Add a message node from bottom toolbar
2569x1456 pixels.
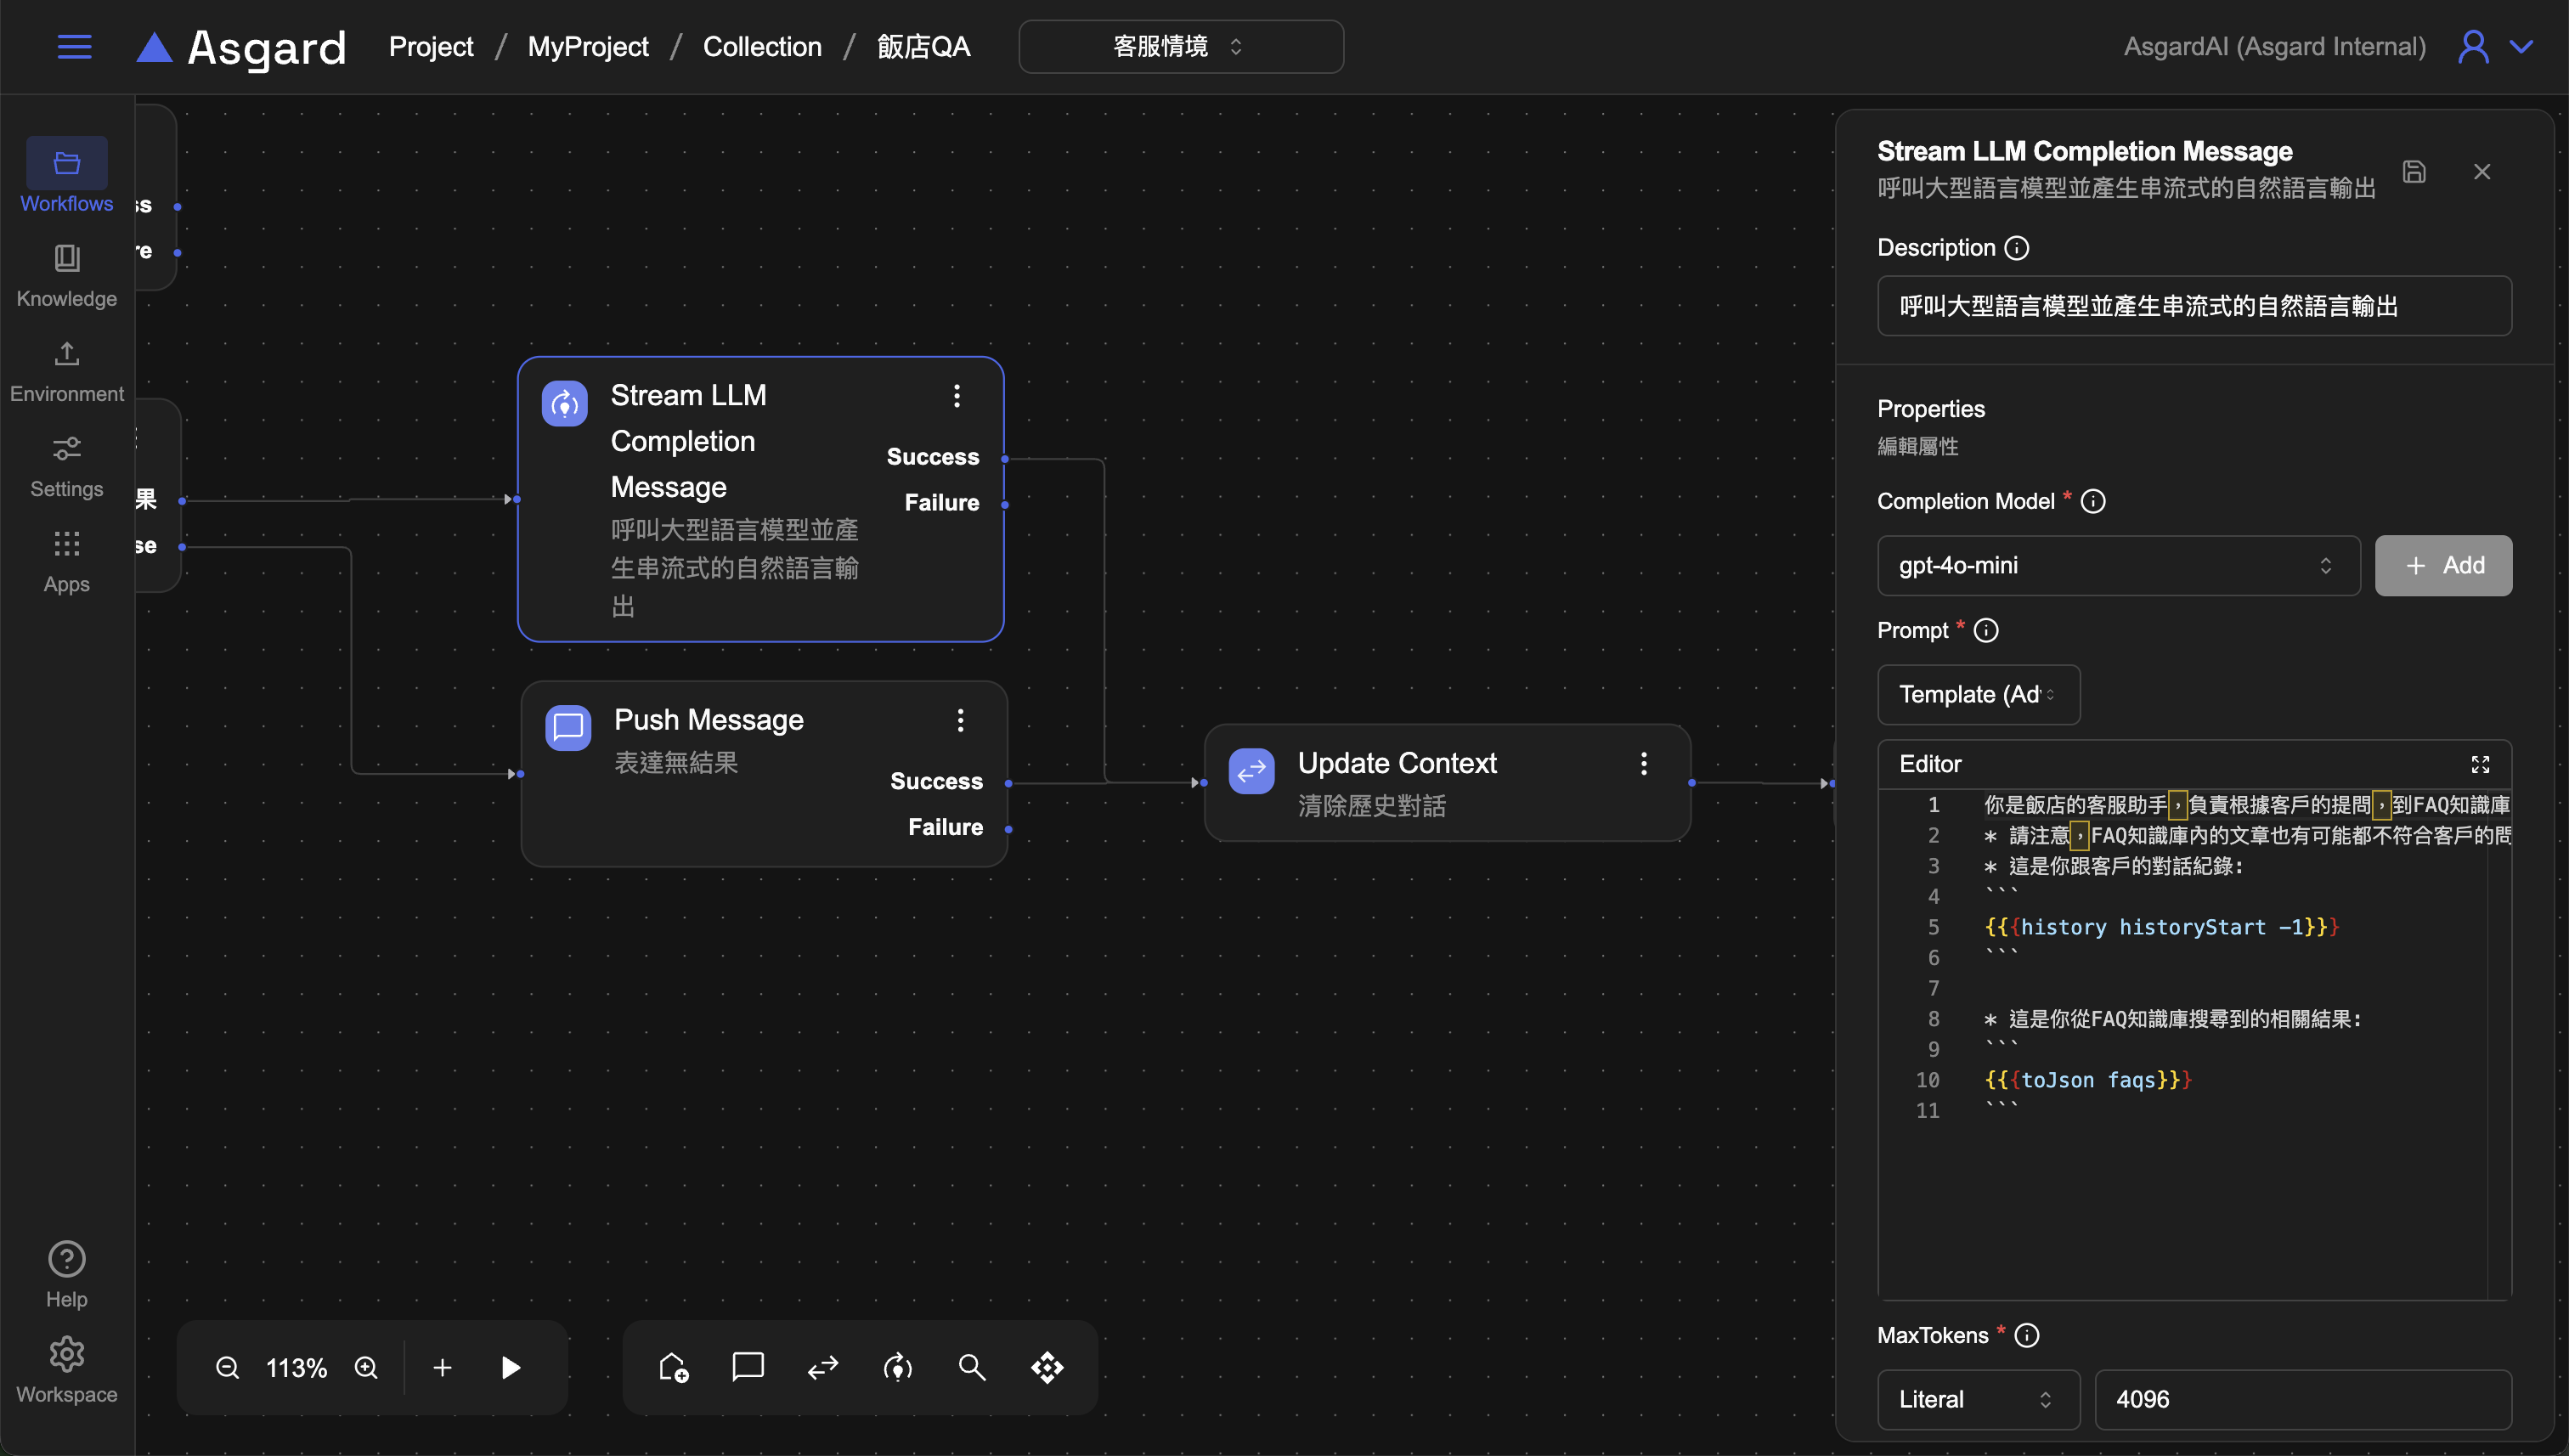(x=747, y=1367)
